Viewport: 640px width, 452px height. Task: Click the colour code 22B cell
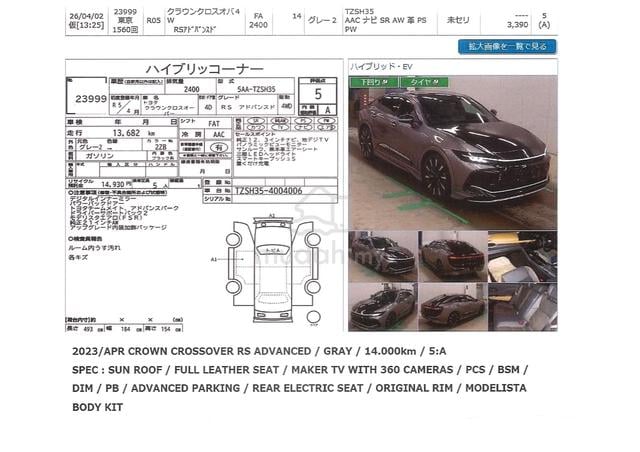[160, 147]
